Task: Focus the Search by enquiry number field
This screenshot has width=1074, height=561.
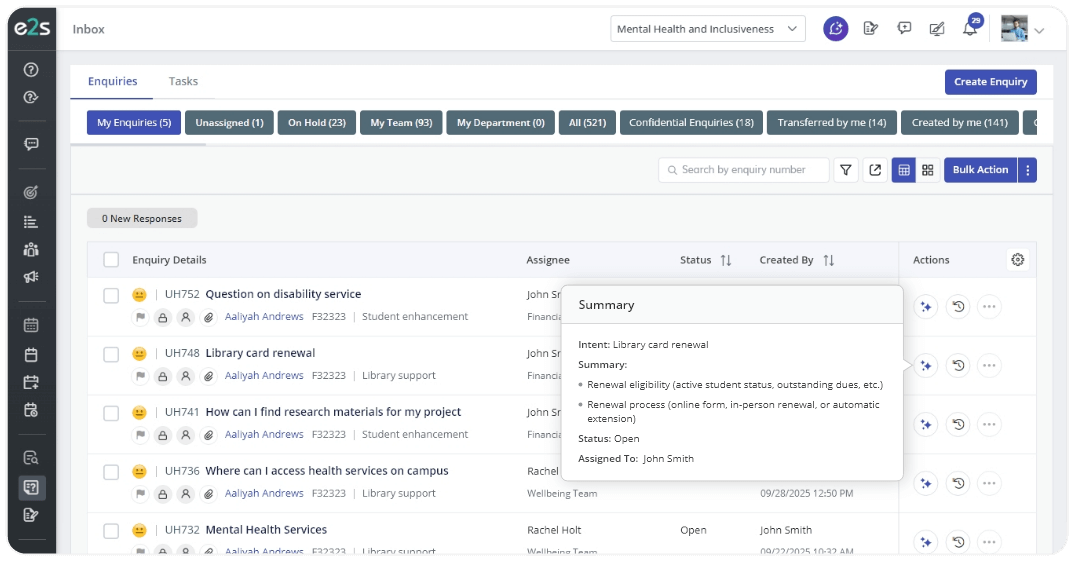Action: 744,170
